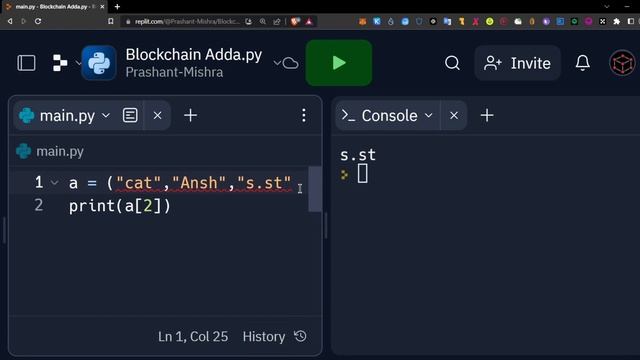Open the green smiley extension icon

tap(489, 22)
